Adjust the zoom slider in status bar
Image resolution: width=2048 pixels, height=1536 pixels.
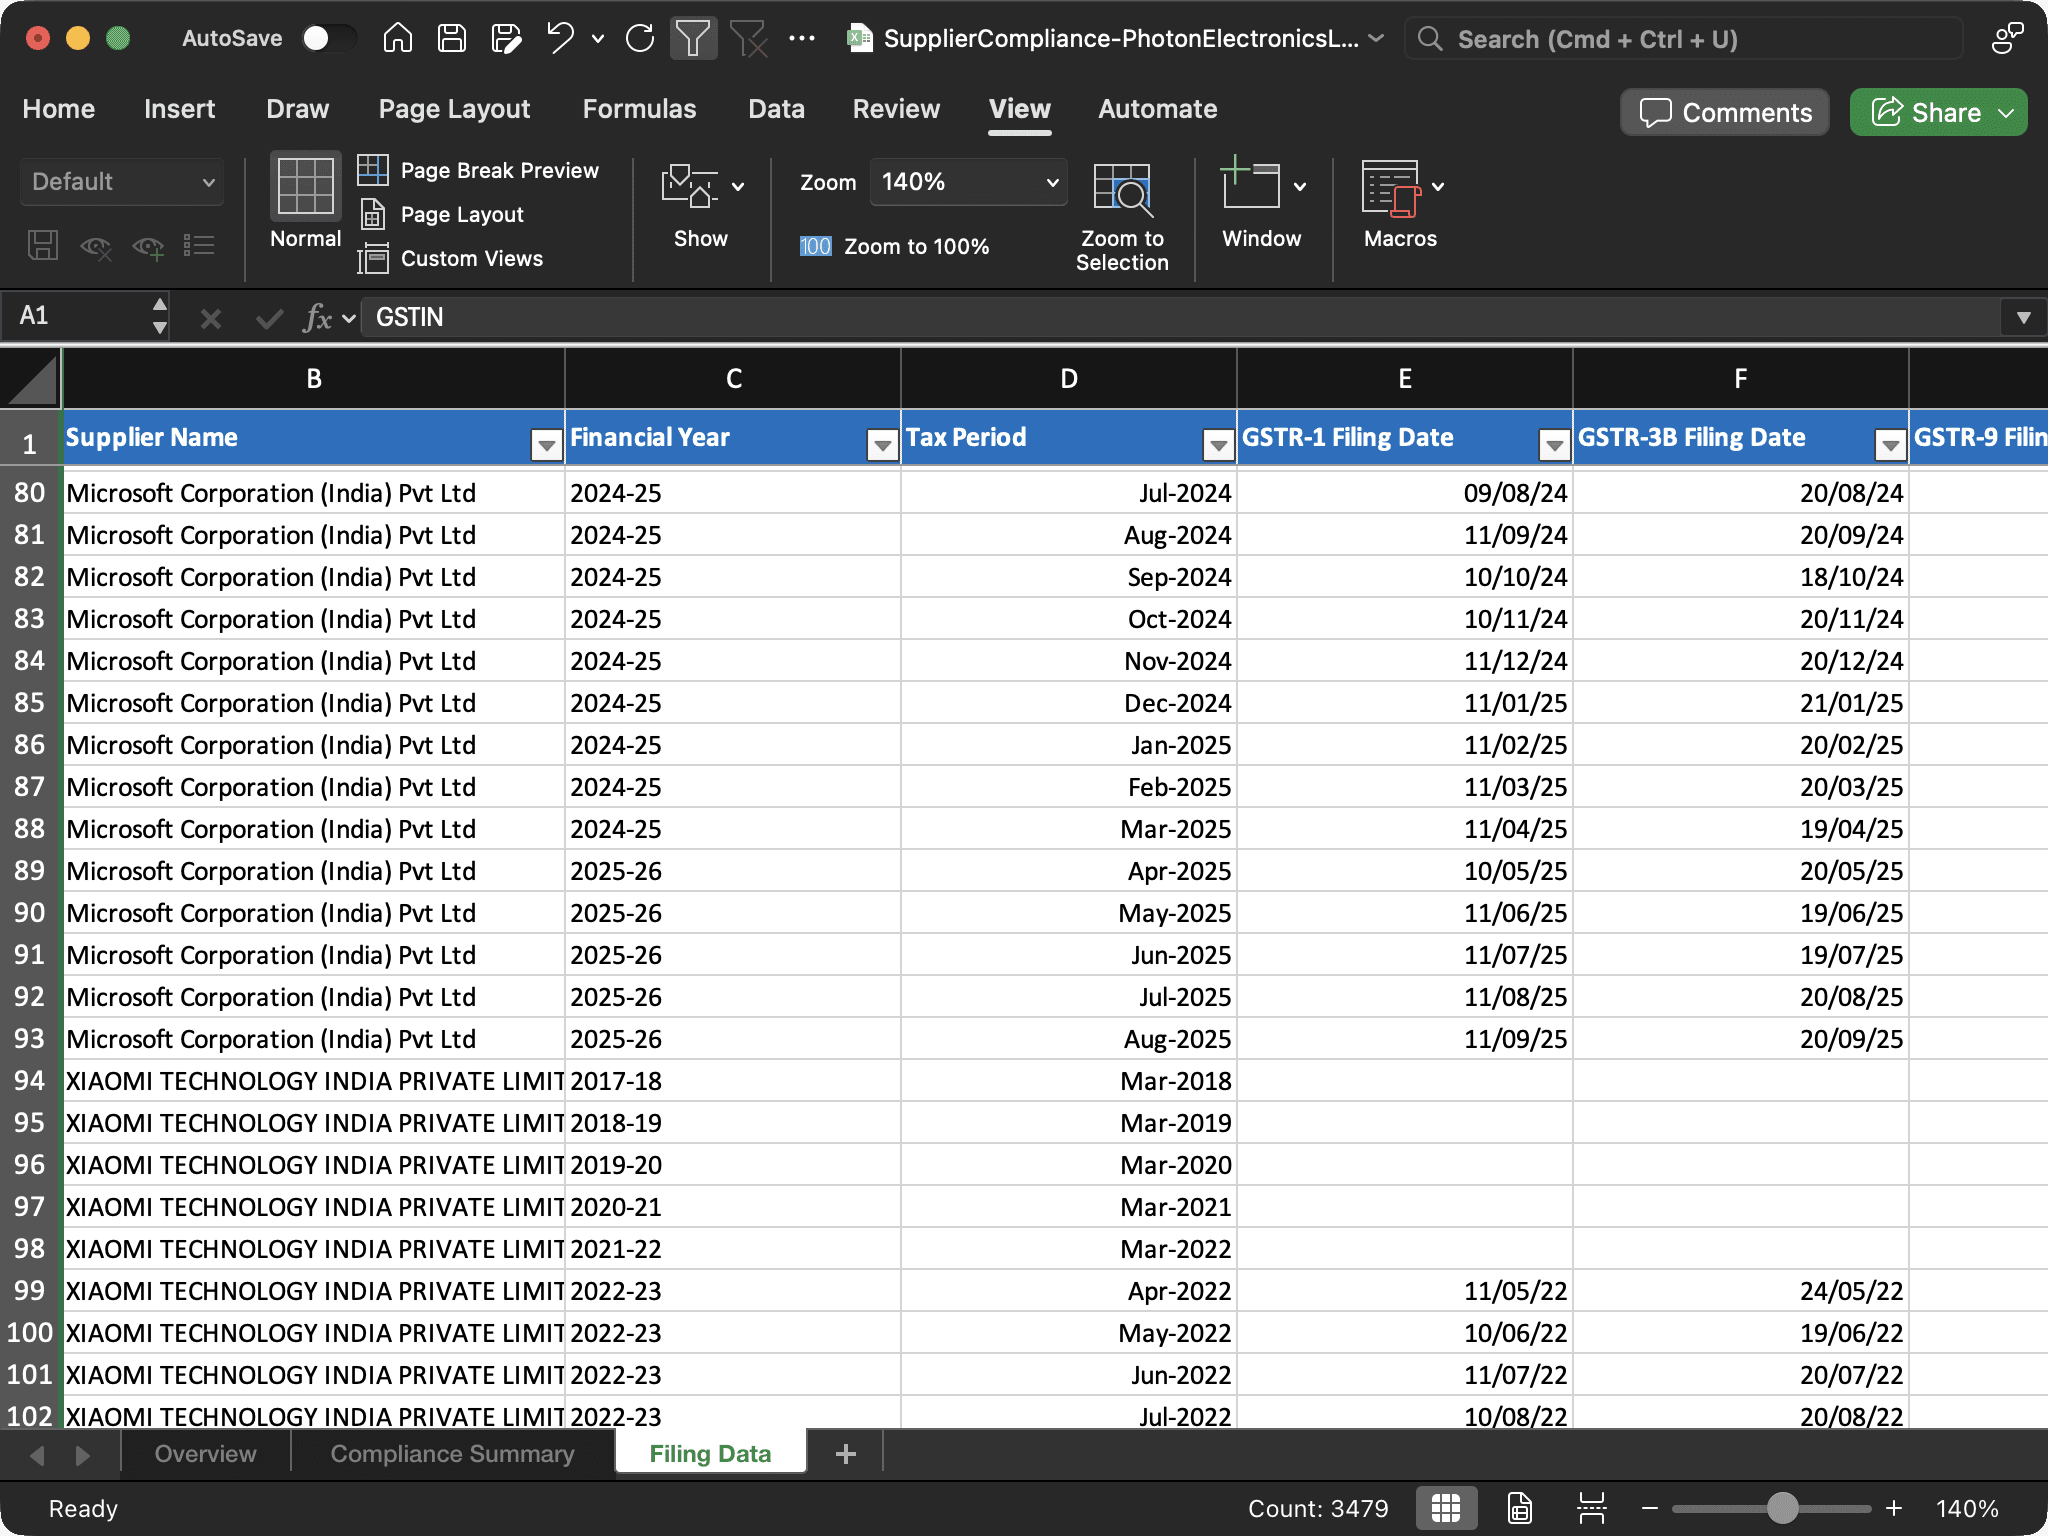click(1781, 1508)
